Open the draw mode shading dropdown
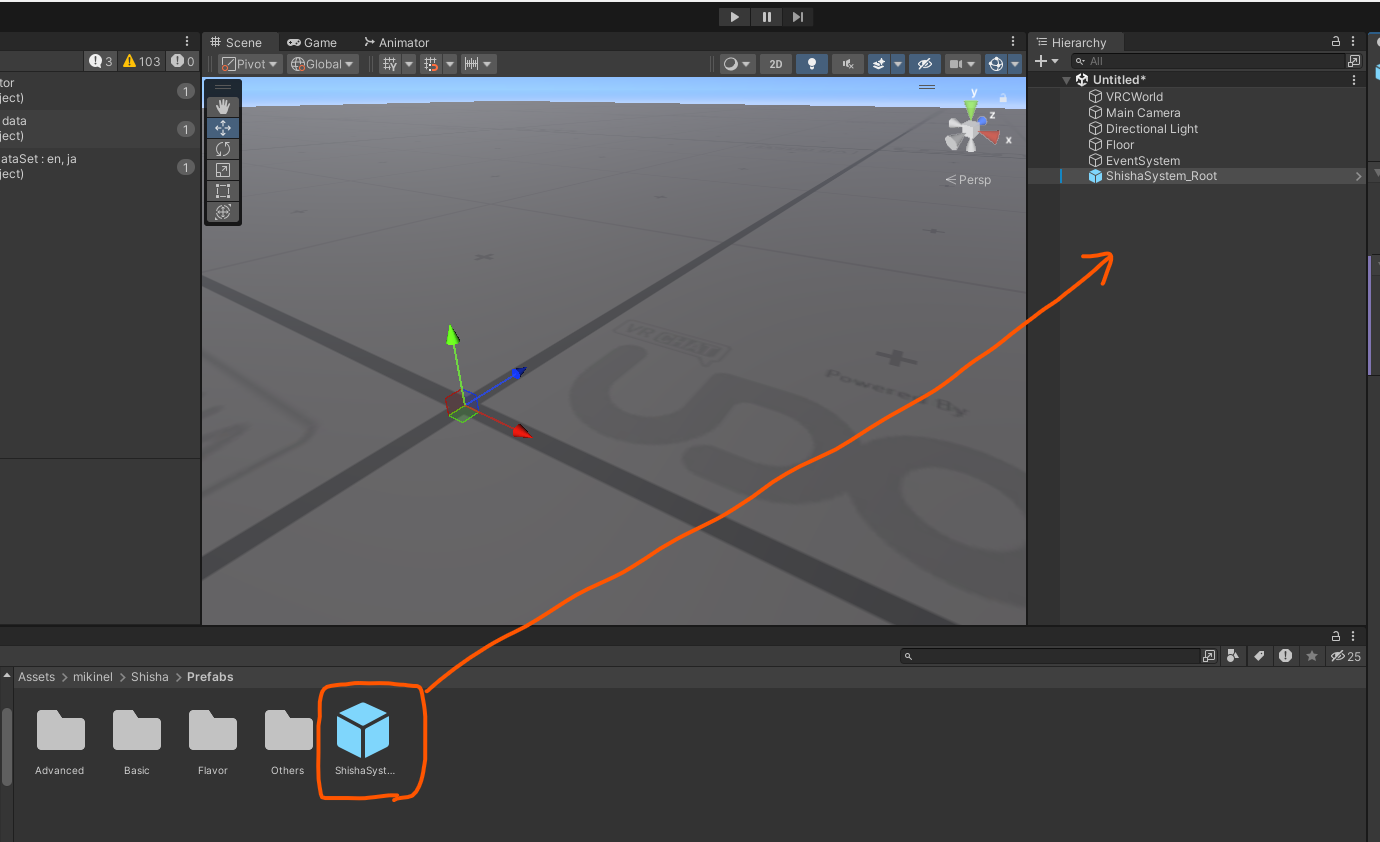This screenshot has width=1380, height=842. [x=738, y=64]
